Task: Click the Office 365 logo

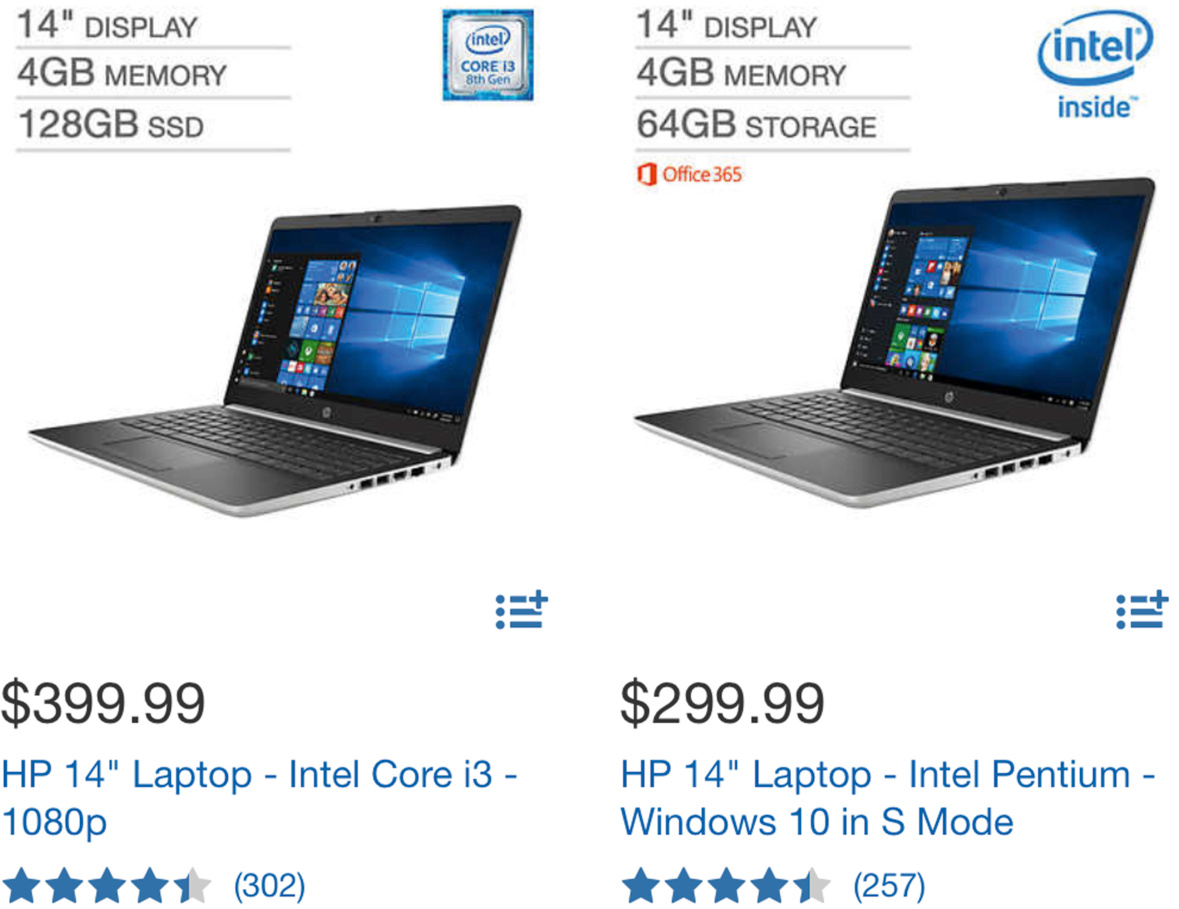Action: (690, 174)
